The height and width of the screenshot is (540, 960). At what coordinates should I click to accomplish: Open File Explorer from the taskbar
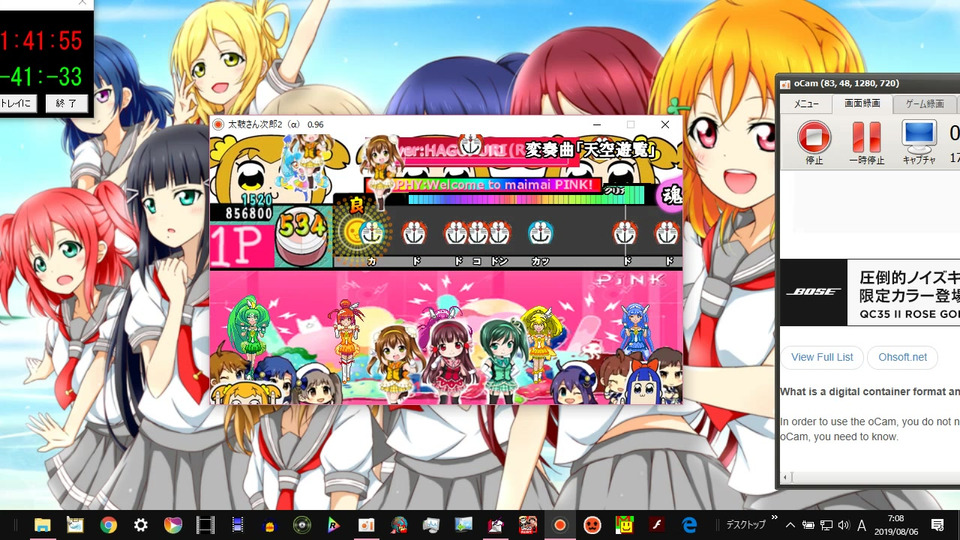(42, 525)
